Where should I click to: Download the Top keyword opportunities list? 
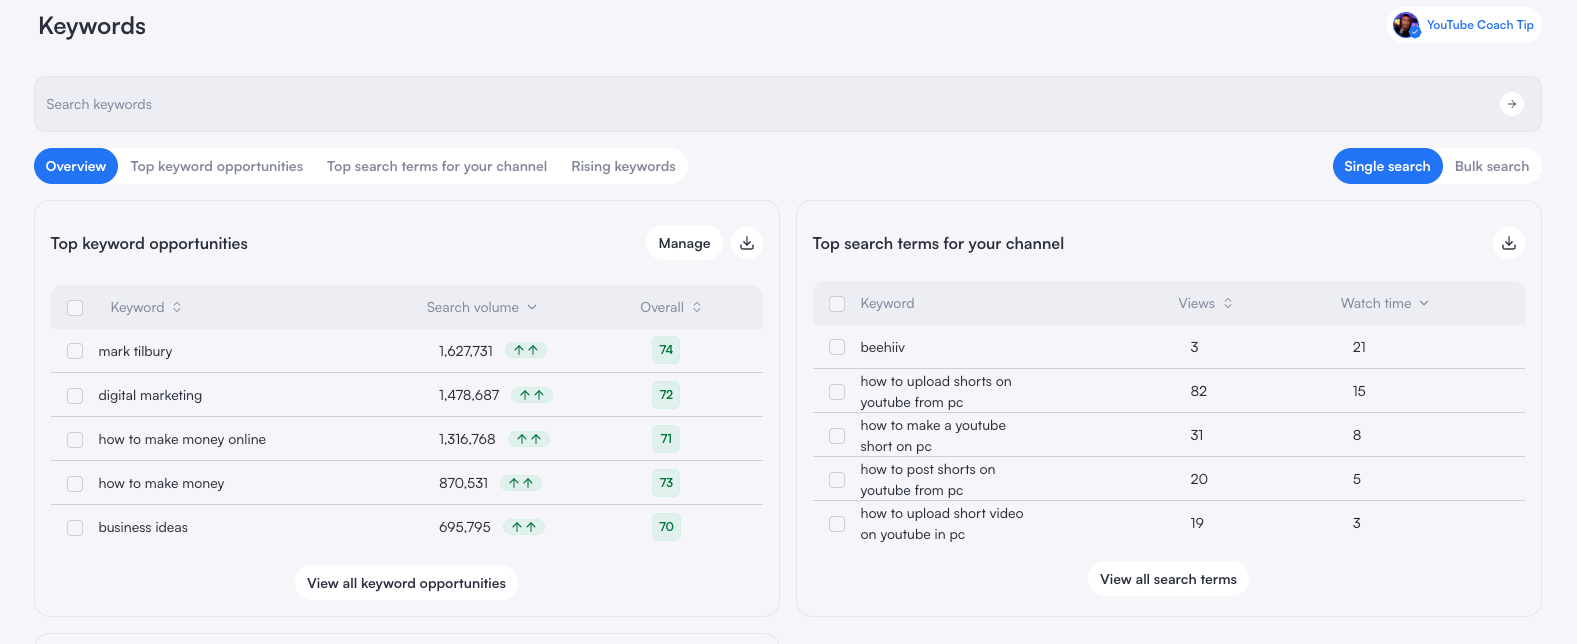click(747, 243)
